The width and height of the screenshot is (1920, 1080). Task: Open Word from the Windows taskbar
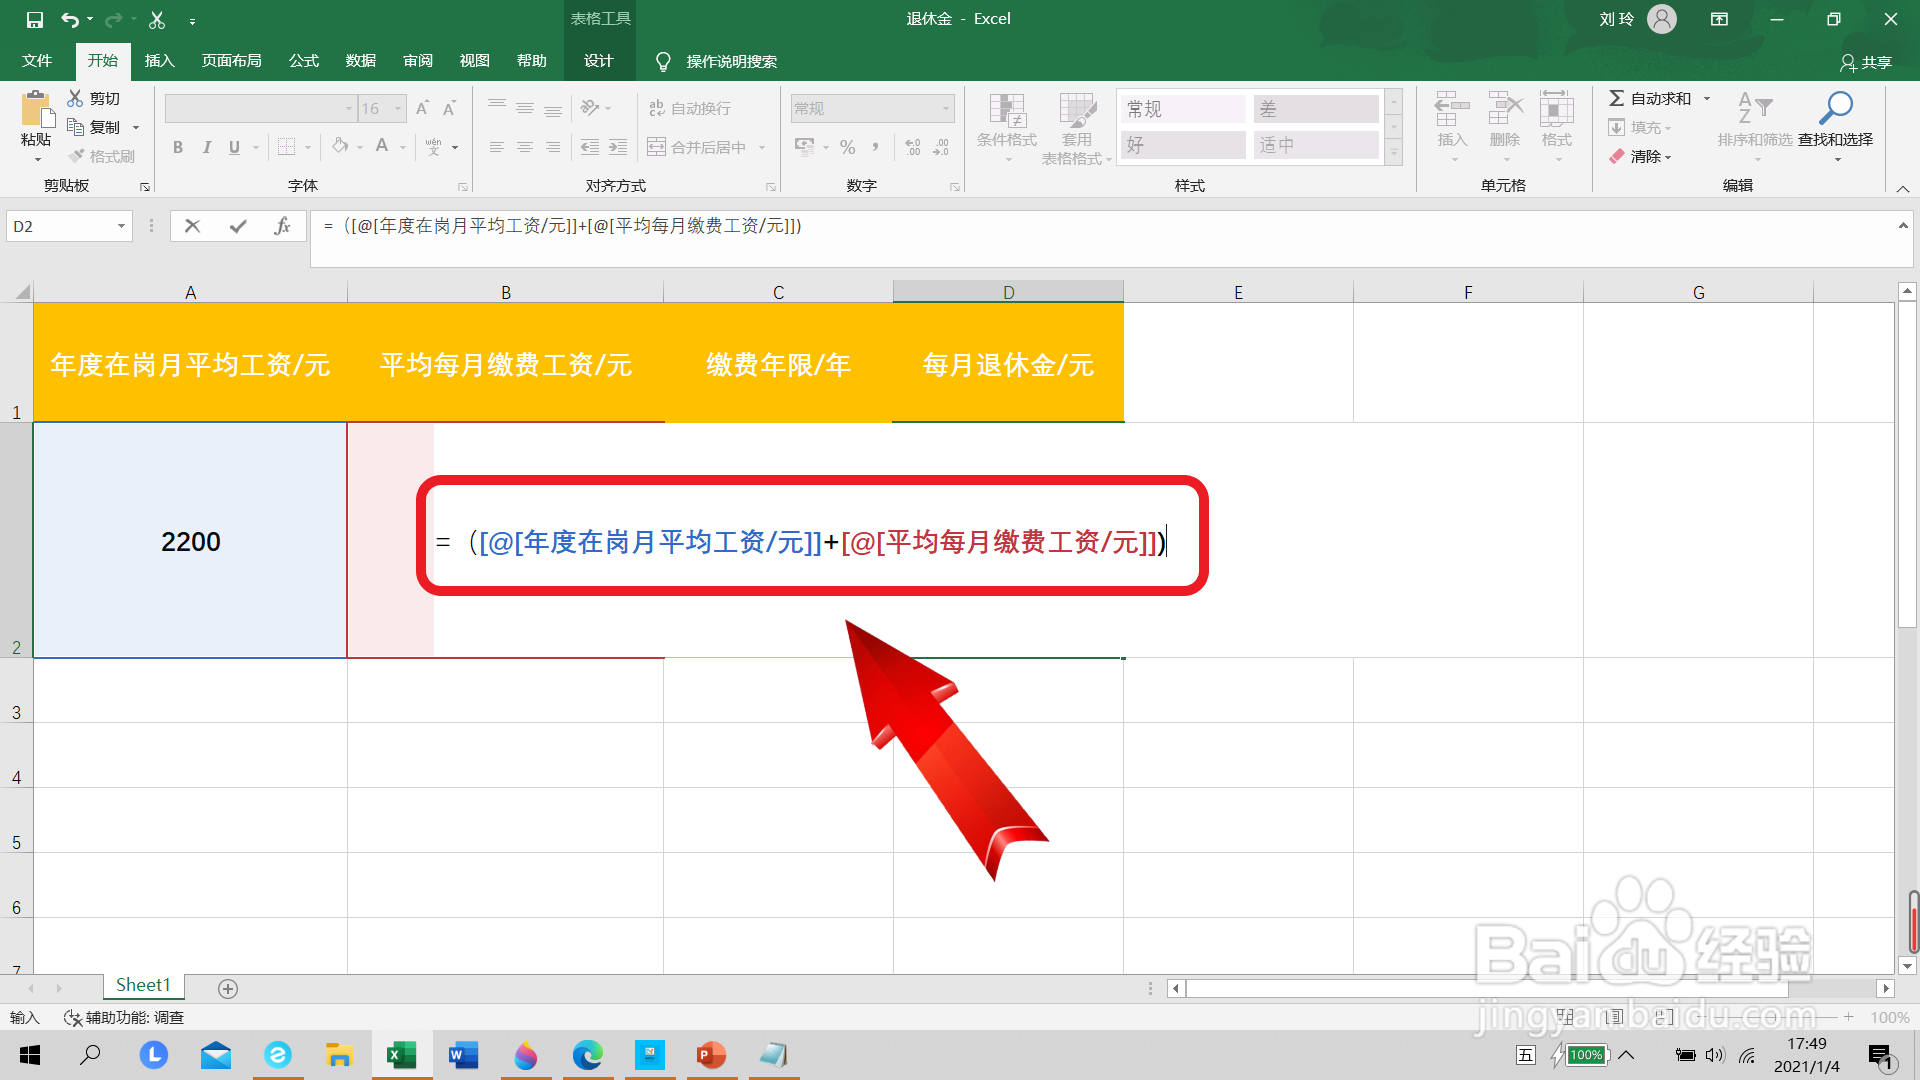[463, 1055]
